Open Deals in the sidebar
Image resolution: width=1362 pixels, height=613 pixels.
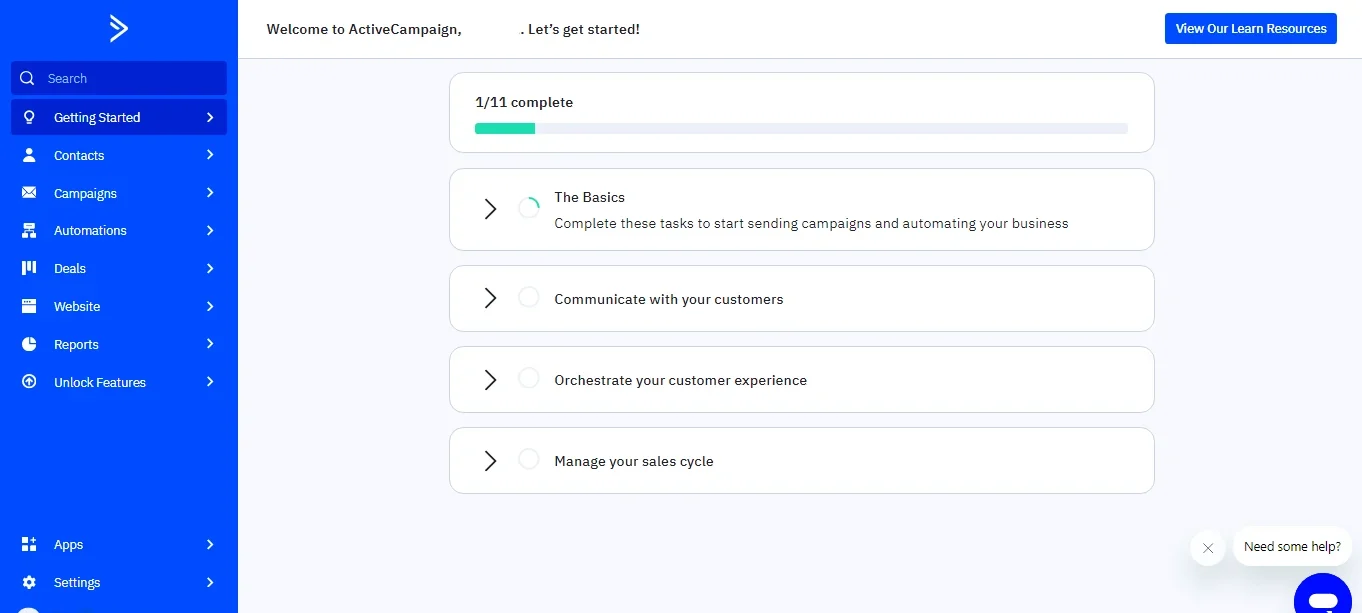click(119, 268)
